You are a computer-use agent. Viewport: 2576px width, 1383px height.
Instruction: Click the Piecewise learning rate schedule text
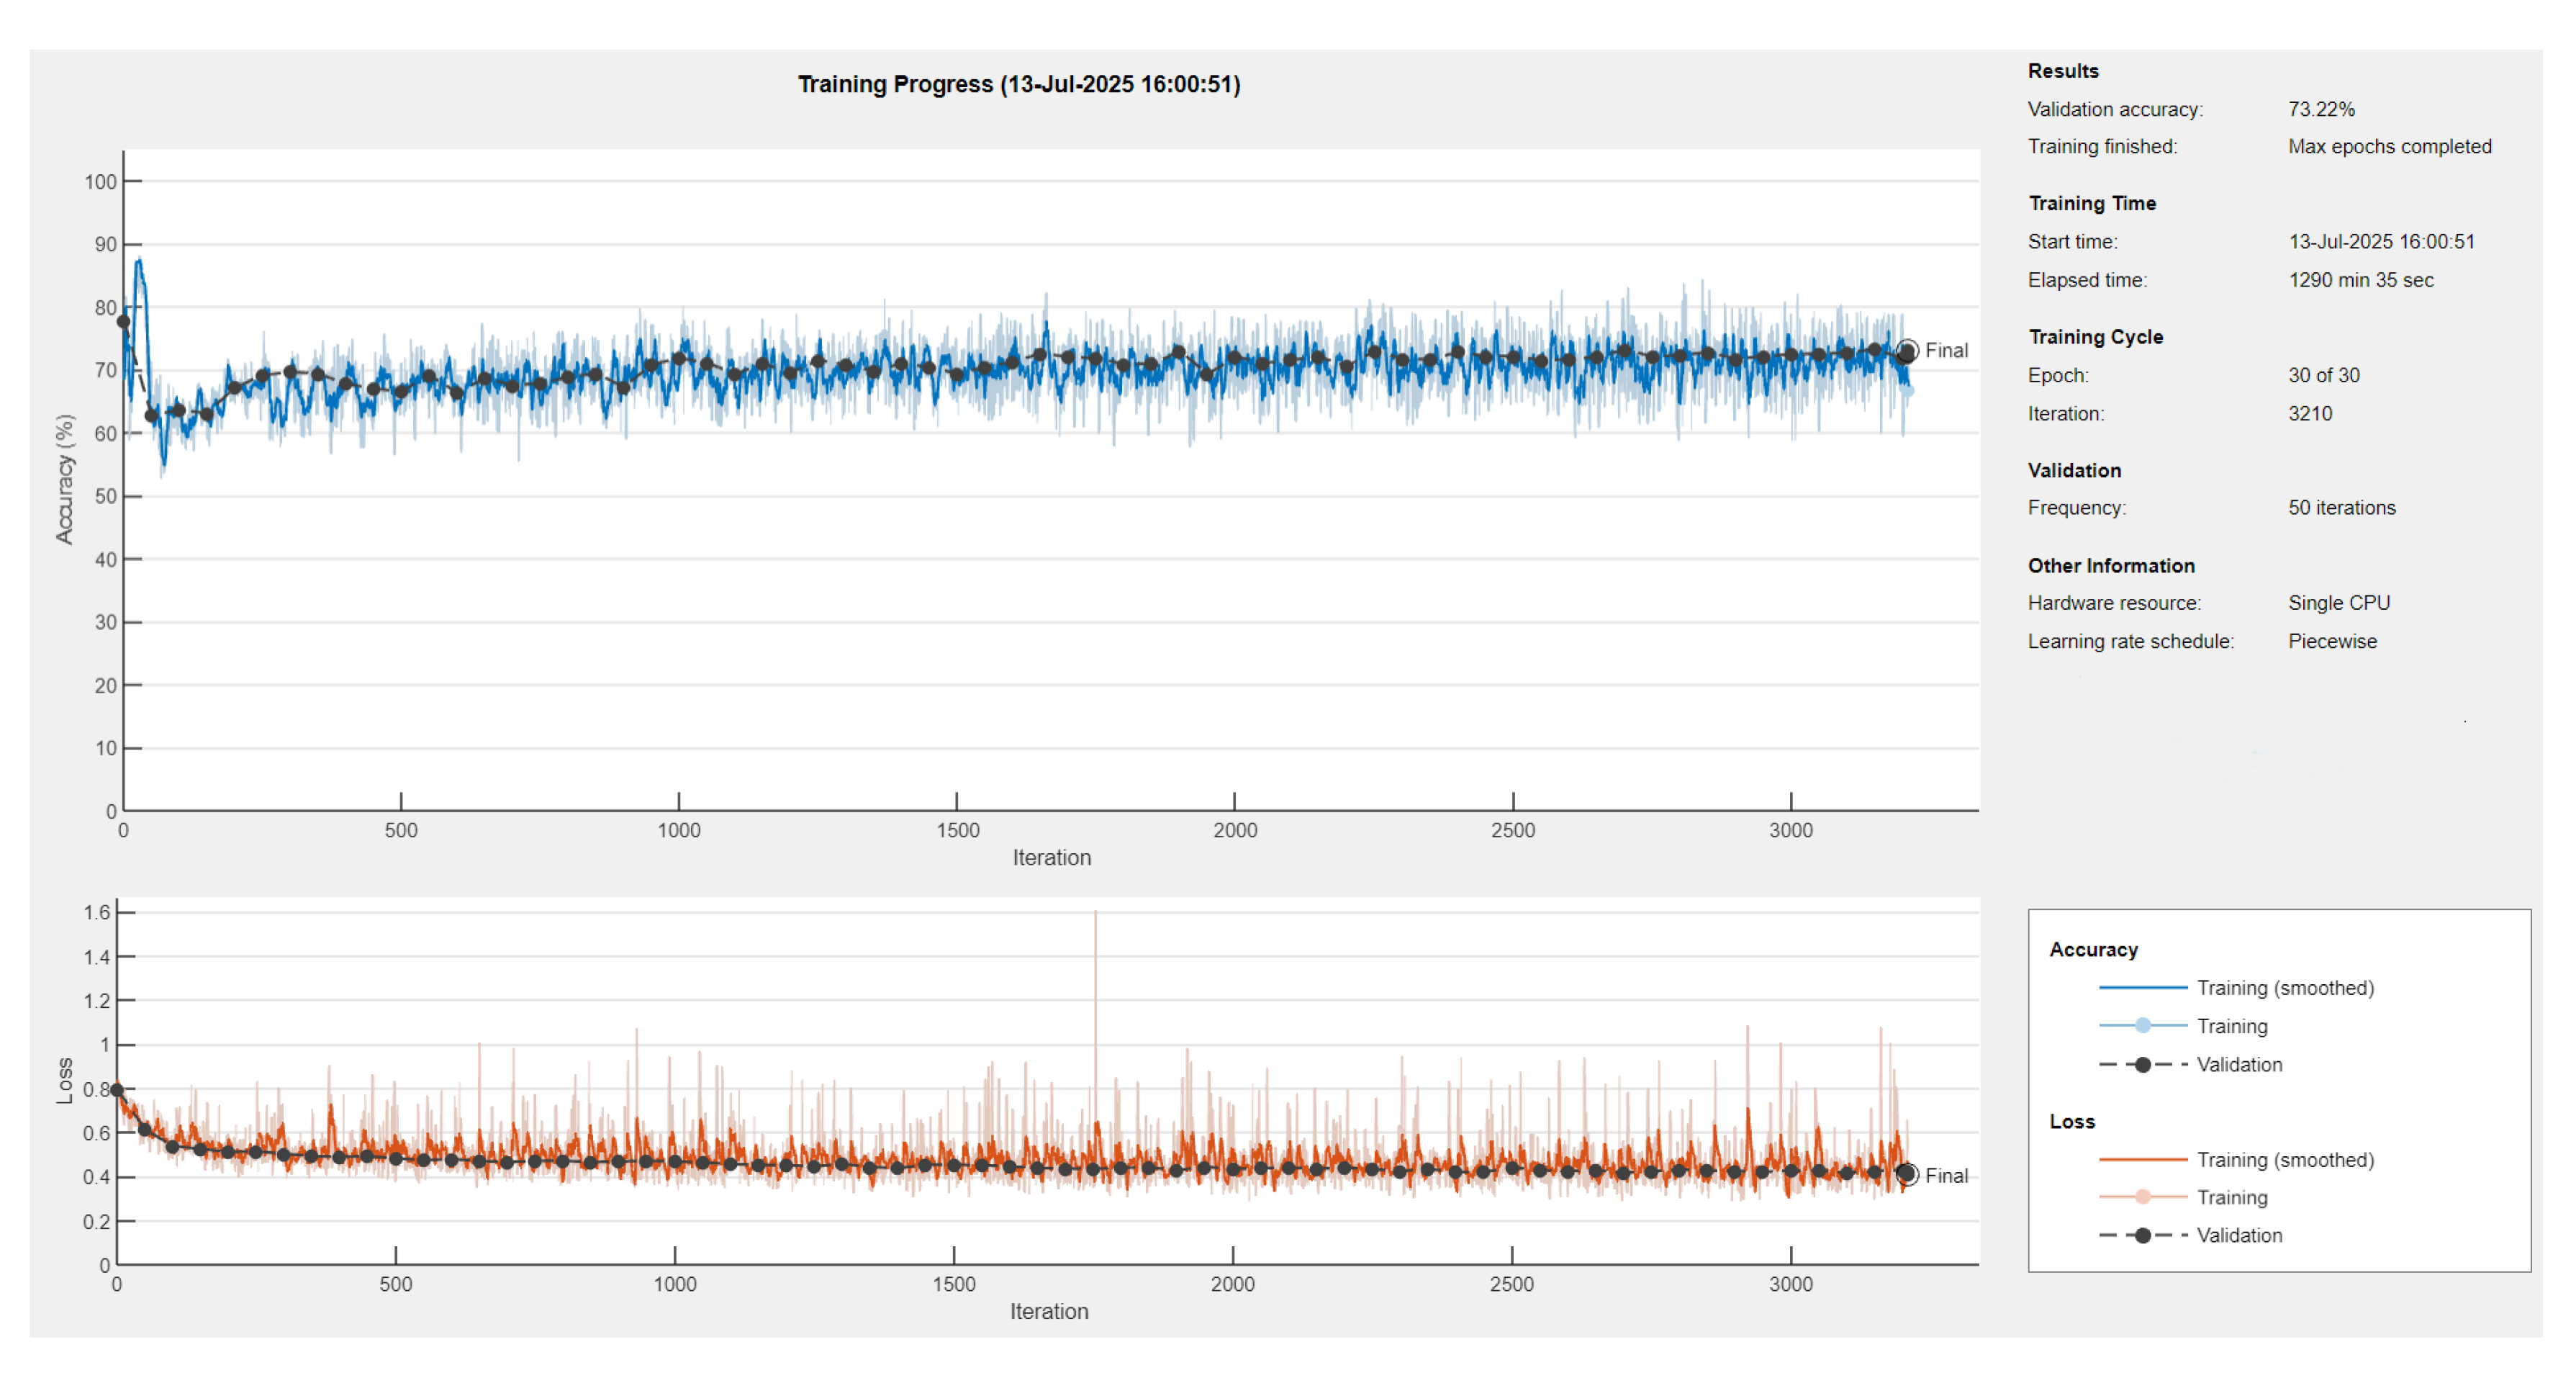tap(2332, 642)
